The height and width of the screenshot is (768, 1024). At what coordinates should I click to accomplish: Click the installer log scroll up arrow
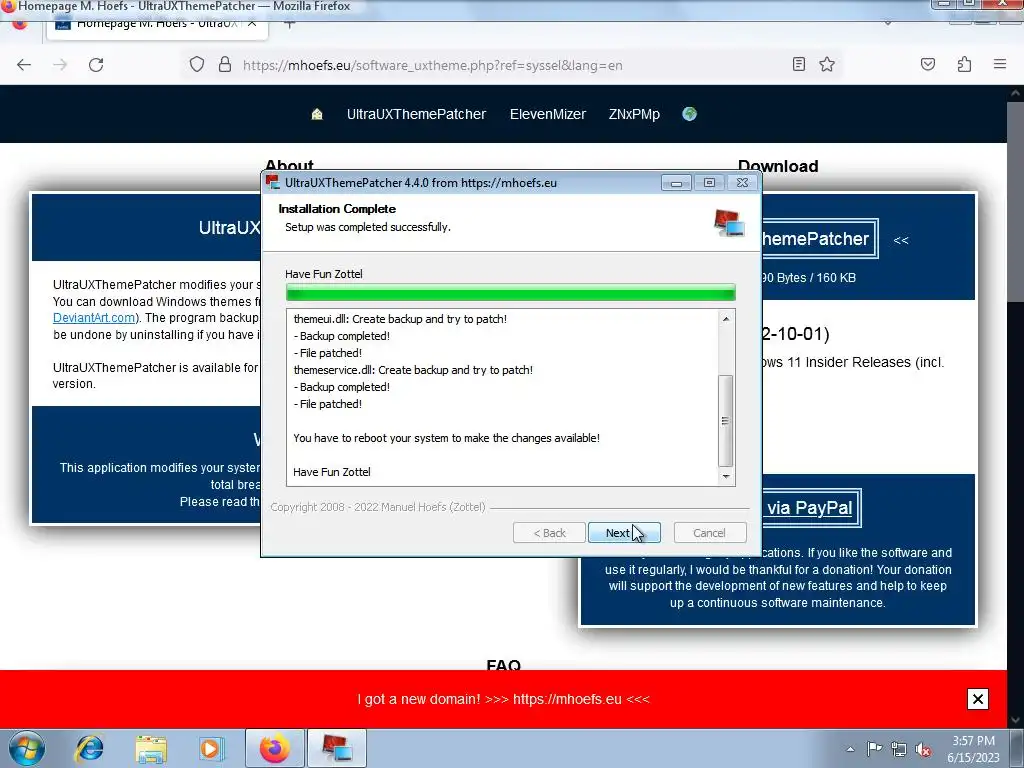[x=726, y=319]
